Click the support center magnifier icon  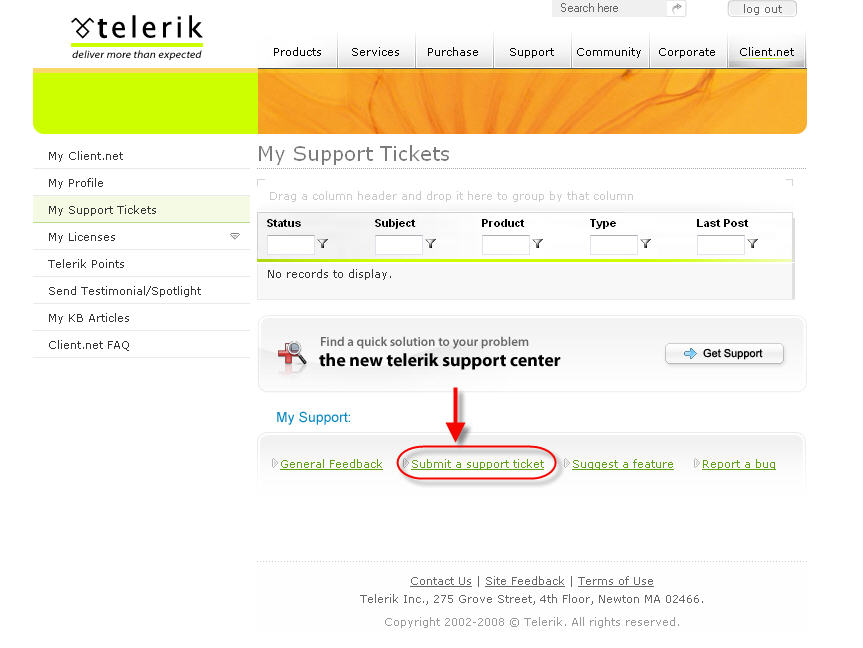click(x=292, y=353)
